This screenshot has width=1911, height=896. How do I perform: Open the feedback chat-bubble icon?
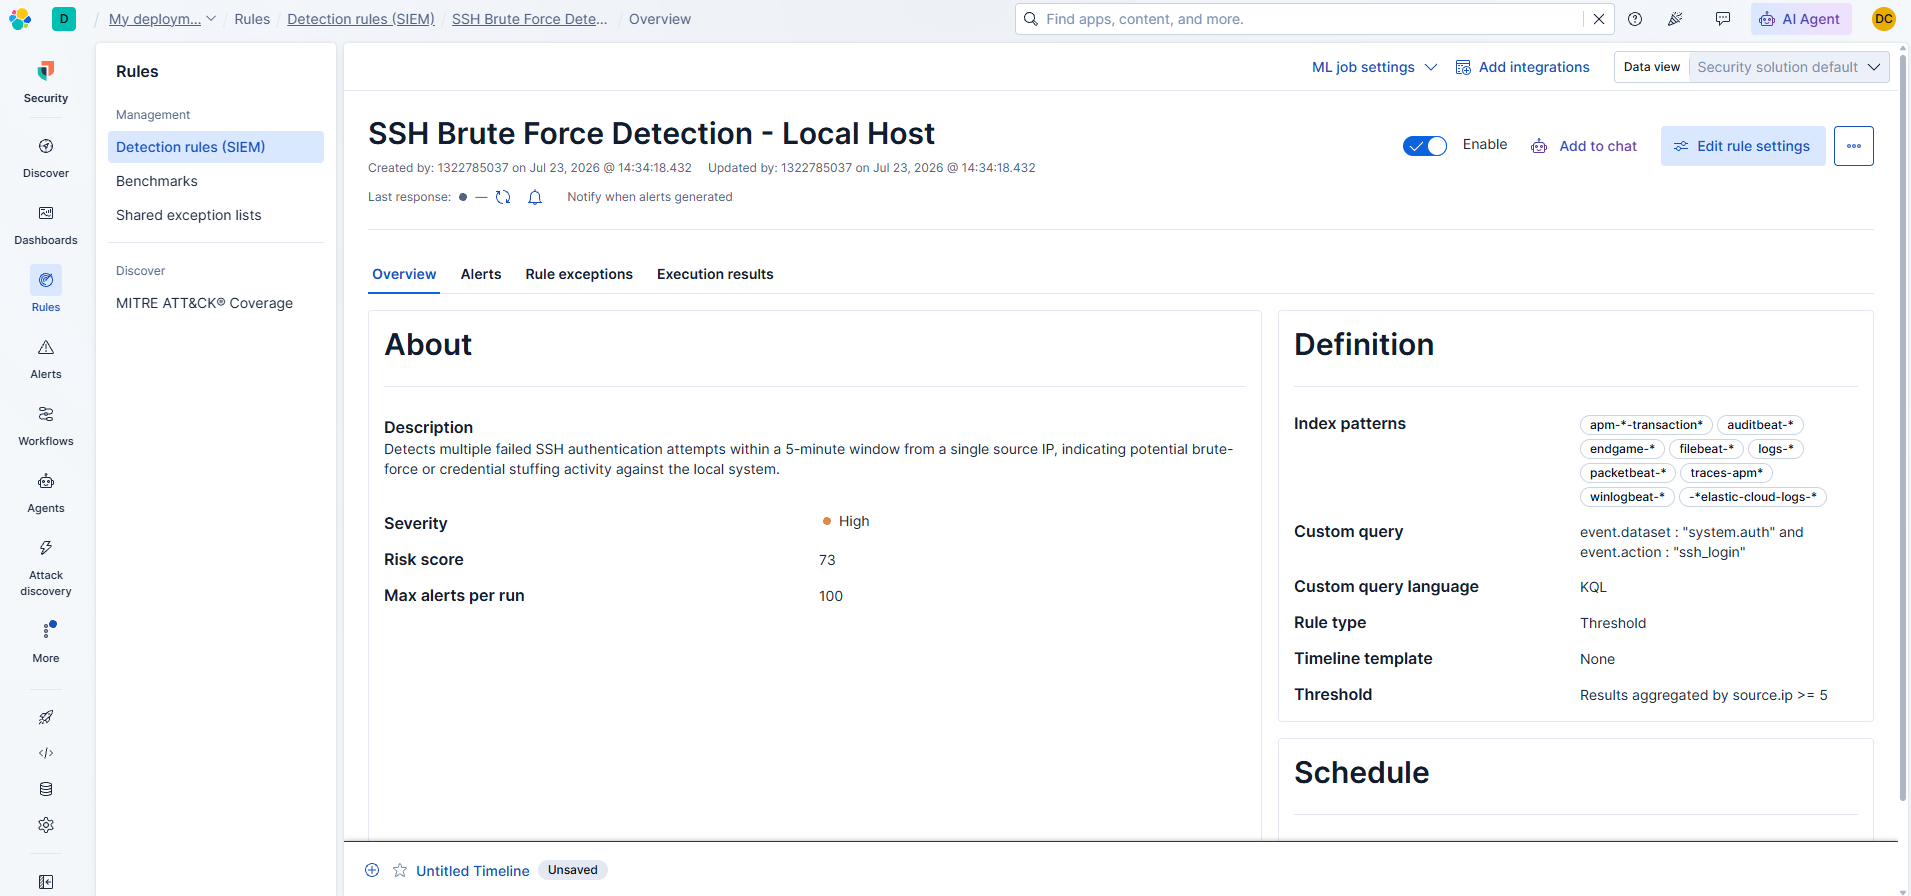pyautogui.click(x=1723, y=19)
